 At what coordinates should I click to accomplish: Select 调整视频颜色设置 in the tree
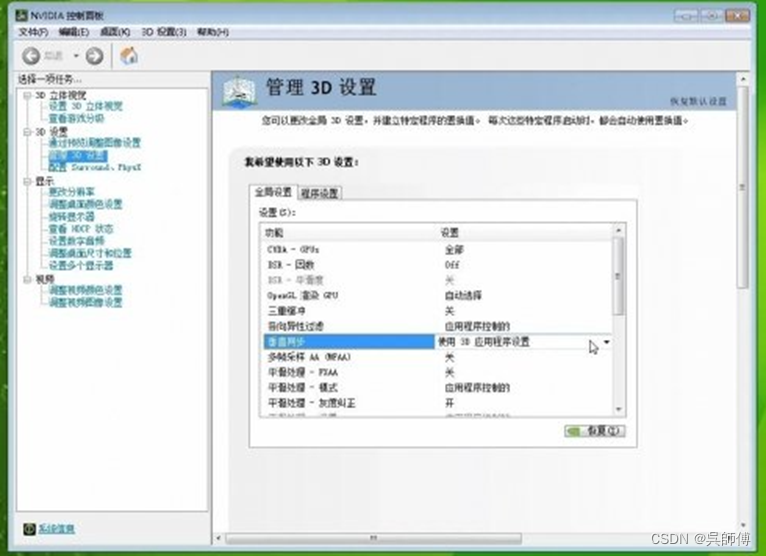tap(85, 290)
